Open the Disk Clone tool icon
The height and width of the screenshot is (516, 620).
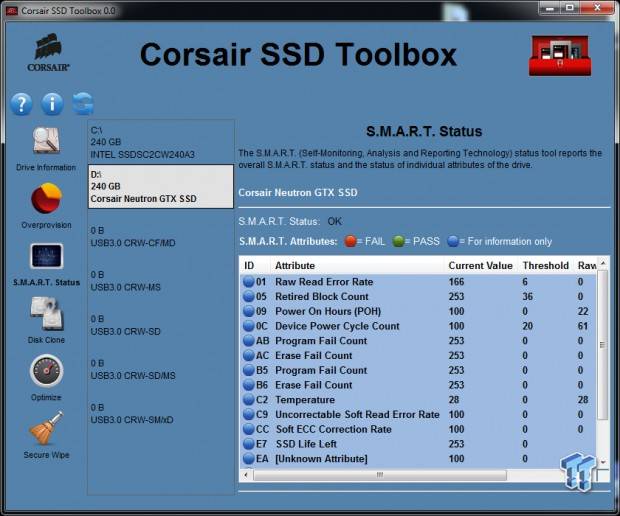click(46, 314)
